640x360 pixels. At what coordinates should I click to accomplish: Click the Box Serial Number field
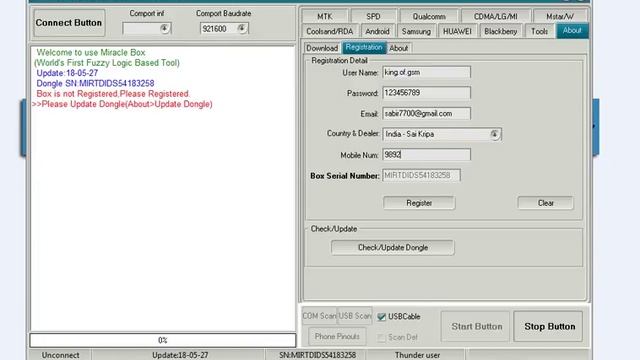point(421,176)
